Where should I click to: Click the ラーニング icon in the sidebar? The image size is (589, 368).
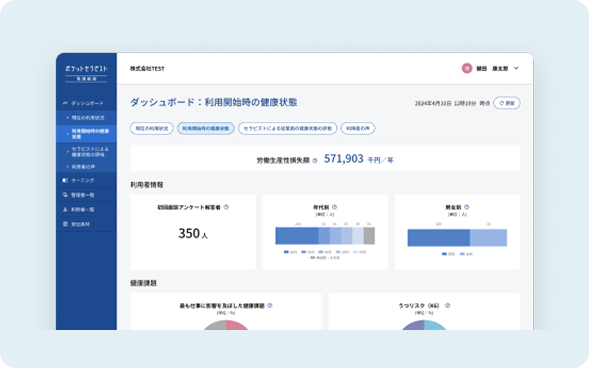pyautogui.click(x=65, y=180)
